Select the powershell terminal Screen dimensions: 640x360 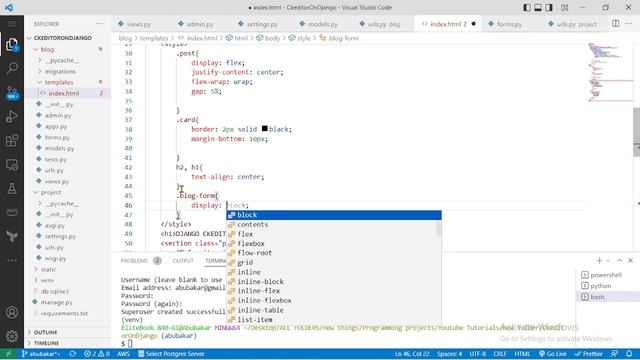coord(607,275)
